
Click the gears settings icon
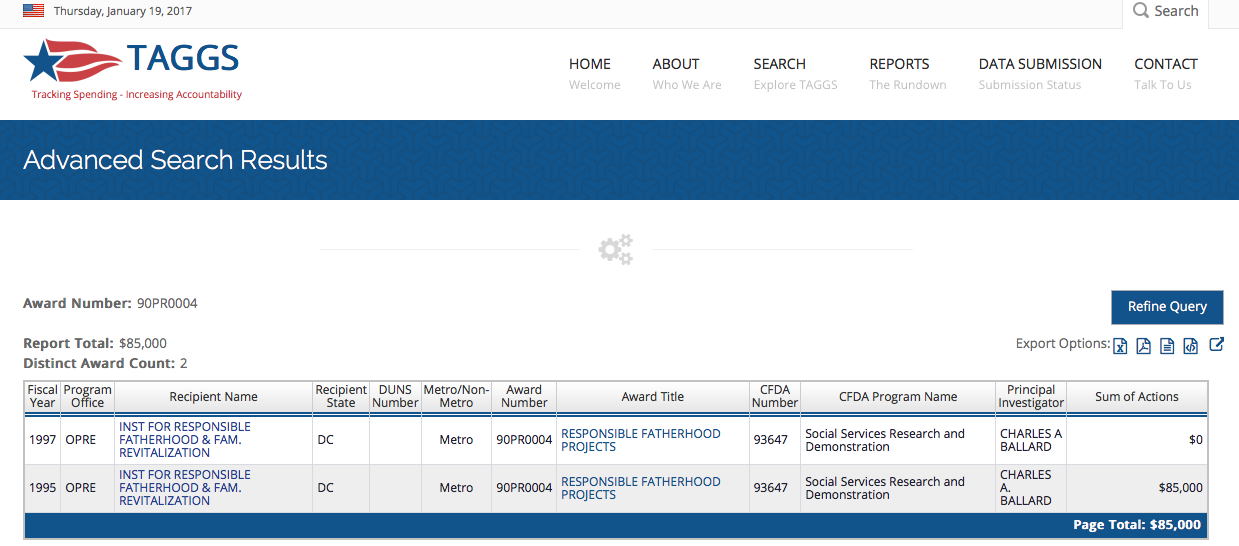pyautogui.click(x=616, y=249)
